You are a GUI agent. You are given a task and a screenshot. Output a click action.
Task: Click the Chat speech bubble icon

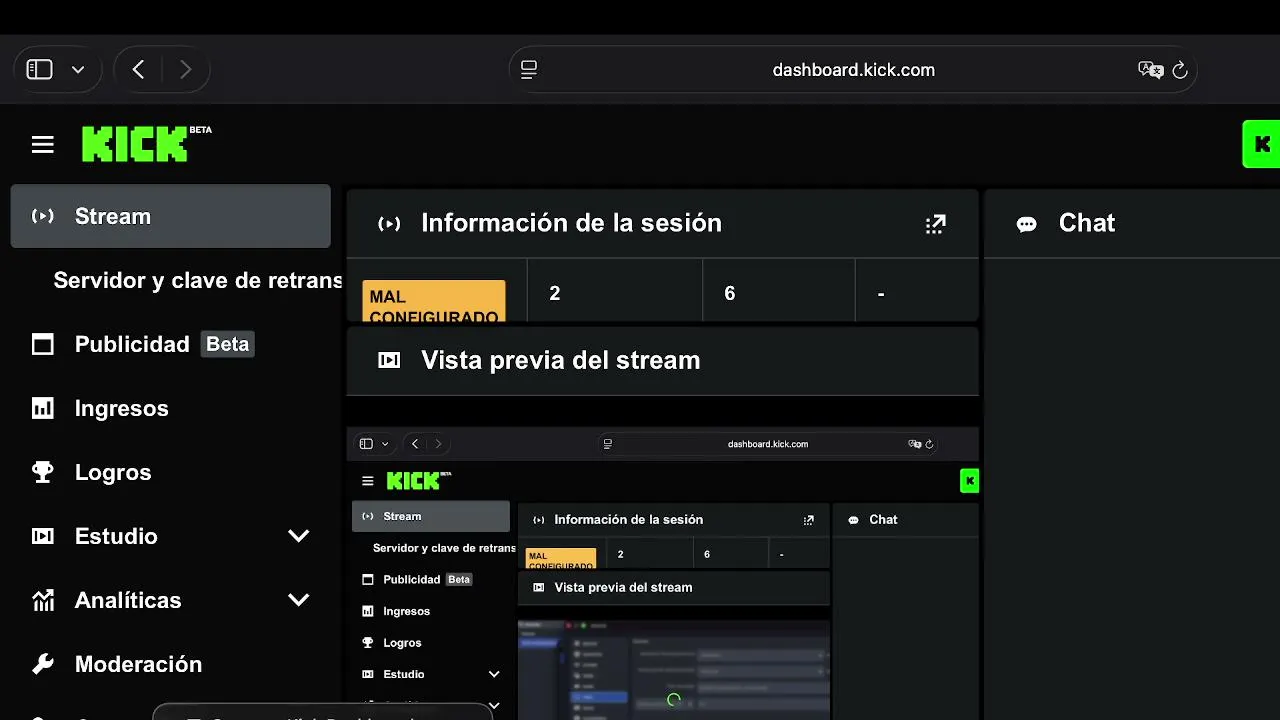[1027, 224]
